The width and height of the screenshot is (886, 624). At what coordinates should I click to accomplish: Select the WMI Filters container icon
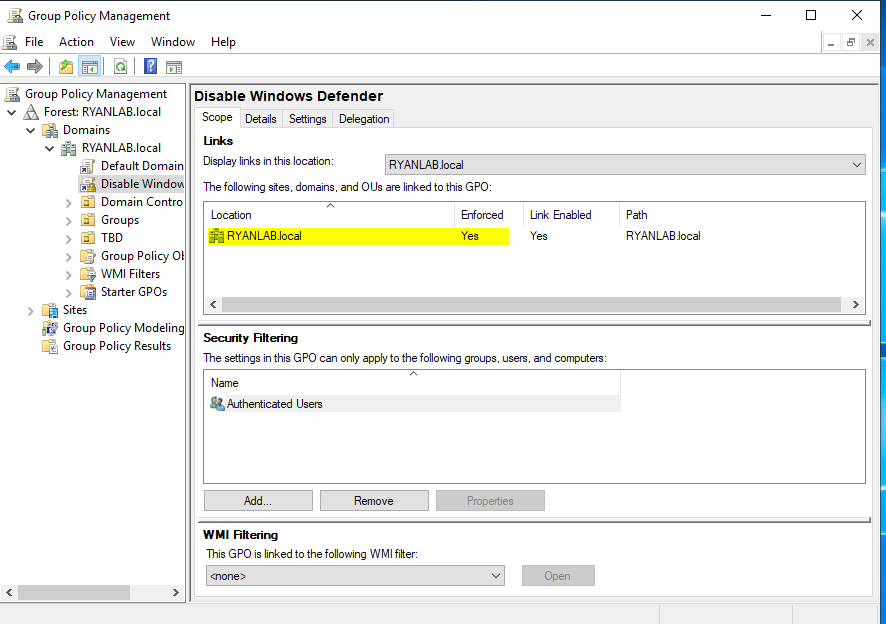coord(88,273)
